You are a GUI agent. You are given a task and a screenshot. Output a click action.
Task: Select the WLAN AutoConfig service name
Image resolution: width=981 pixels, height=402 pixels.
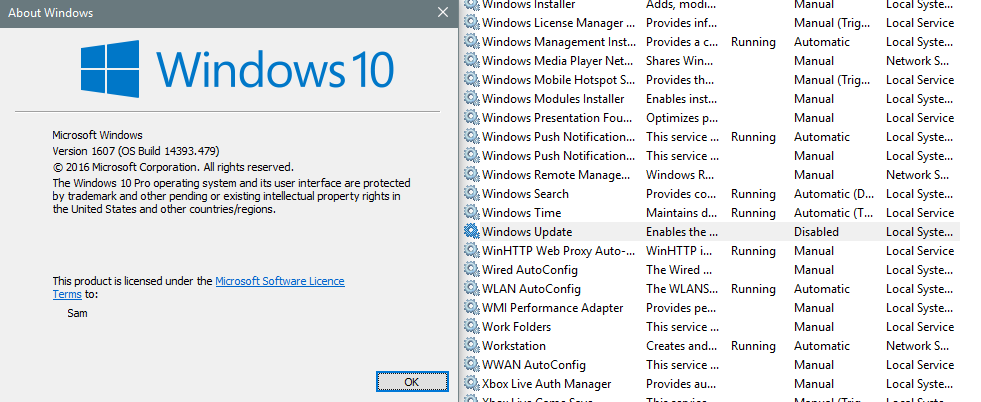[531, 289]
